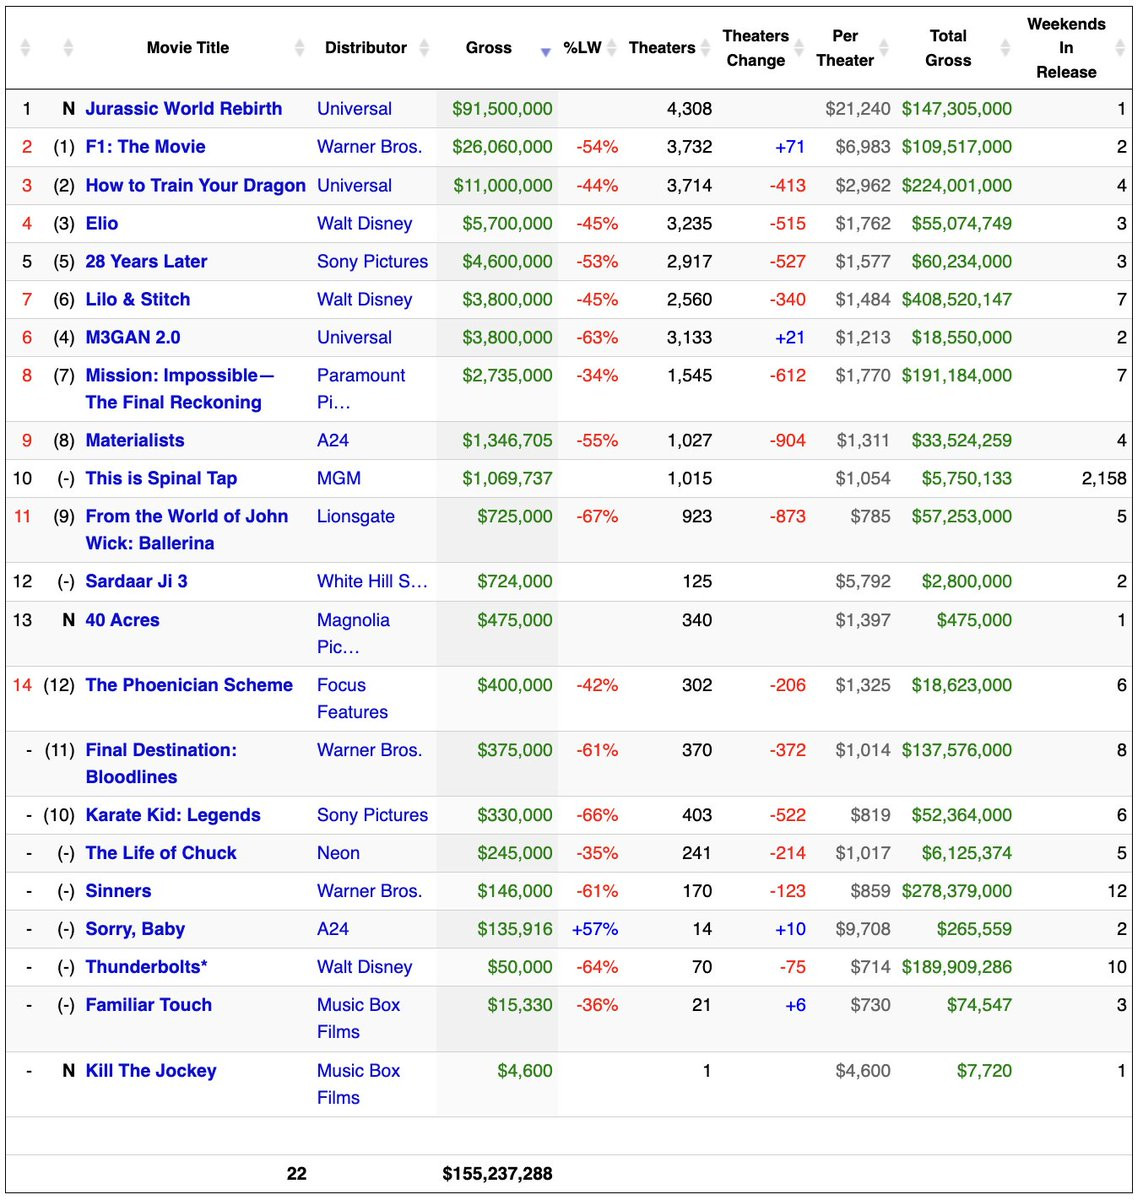Open the Materialists movie link
Image resolution: width=1143 pixels, height=1200 pixels.
pos(135,440)
